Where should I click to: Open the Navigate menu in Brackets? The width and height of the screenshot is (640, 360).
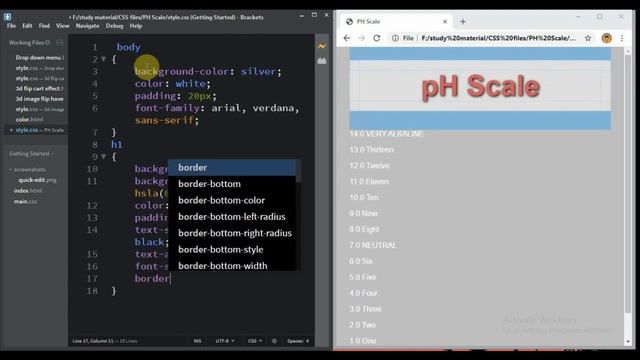coord(87,26)
